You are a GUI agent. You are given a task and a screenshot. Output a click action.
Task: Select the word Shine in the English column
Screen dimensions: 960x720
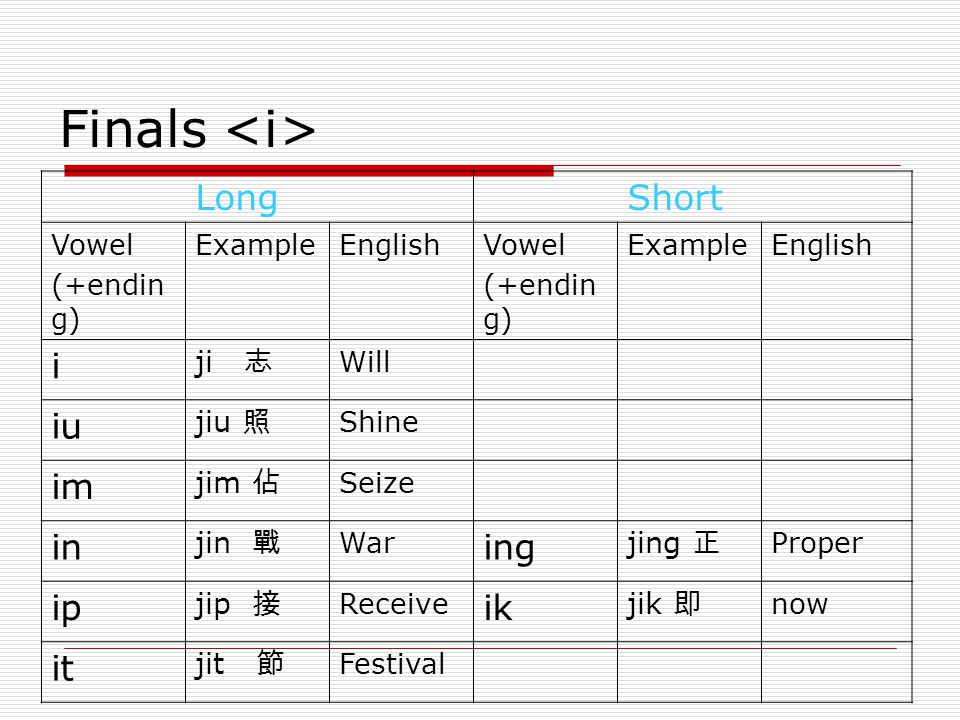pos(378,422)
